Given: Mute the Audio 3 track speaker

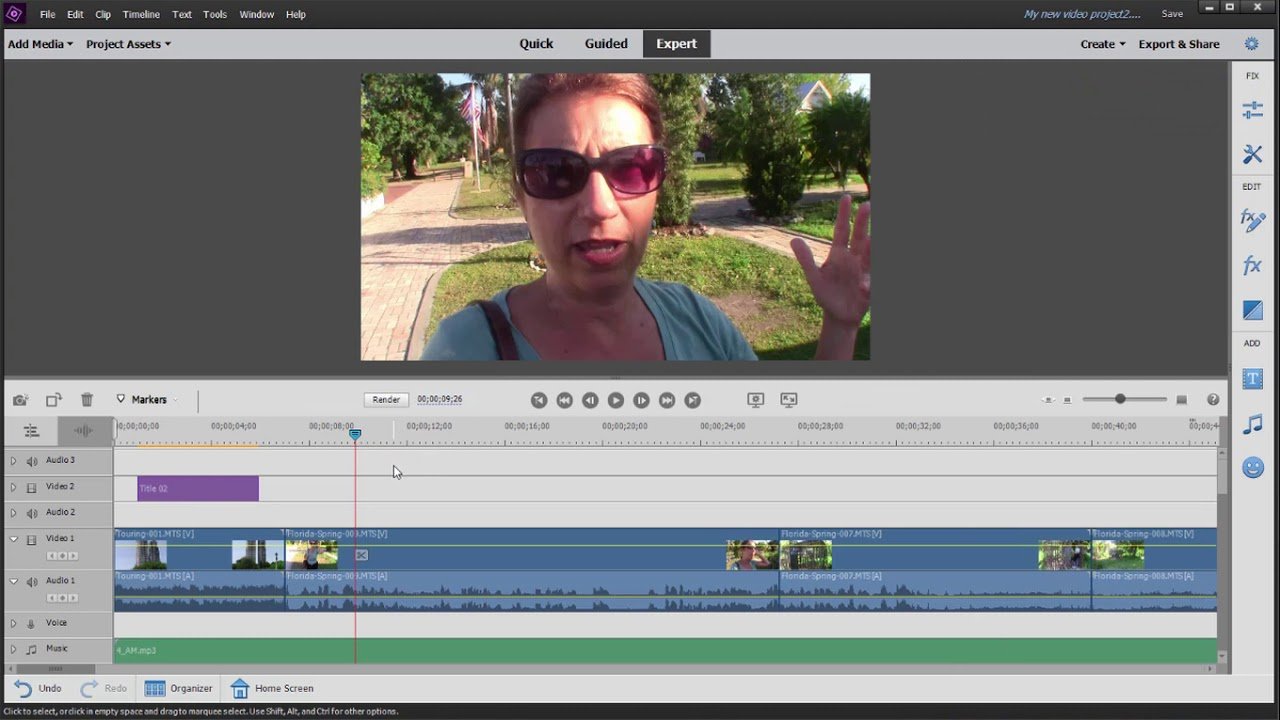Looking at the screenshot, I should click(x=32, y=461).
